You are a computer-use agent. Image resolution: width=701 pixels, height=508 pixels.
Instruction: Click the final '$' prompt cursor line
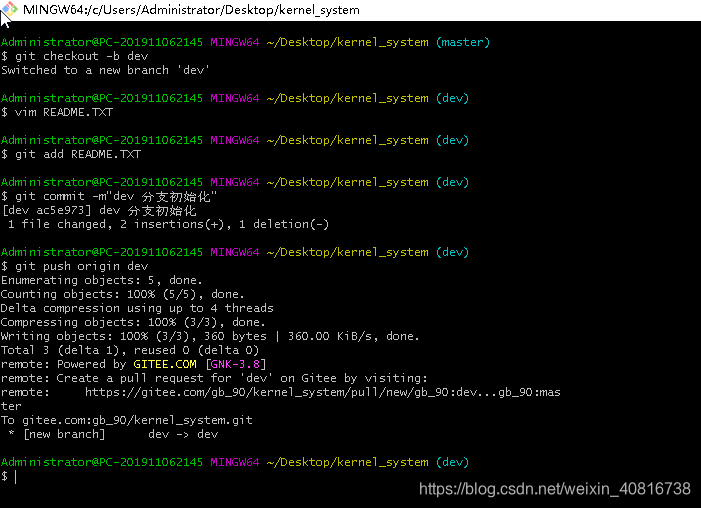click(9, 476)
